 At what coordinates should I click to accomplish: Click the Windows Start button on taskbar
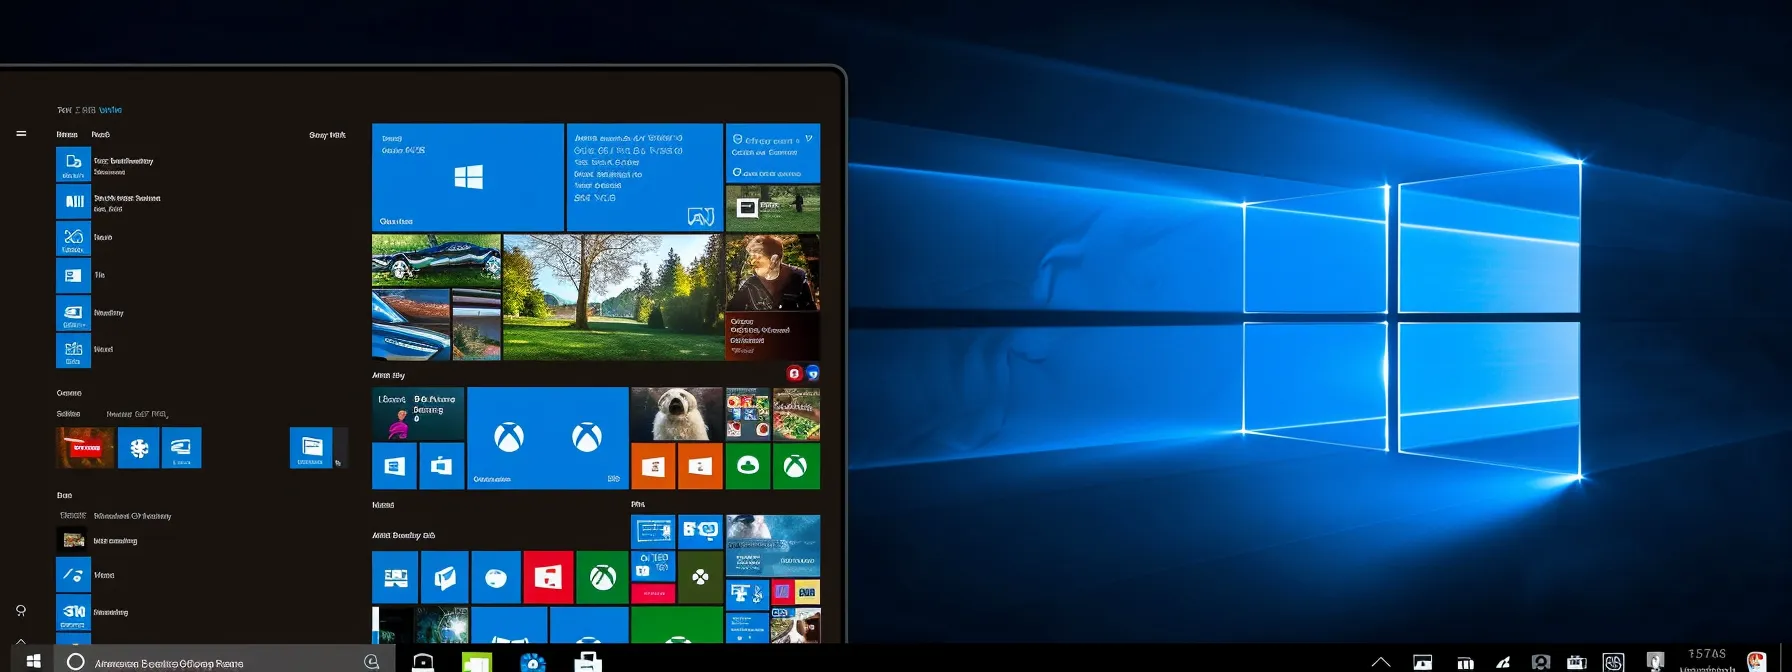[x=33, y=661]
